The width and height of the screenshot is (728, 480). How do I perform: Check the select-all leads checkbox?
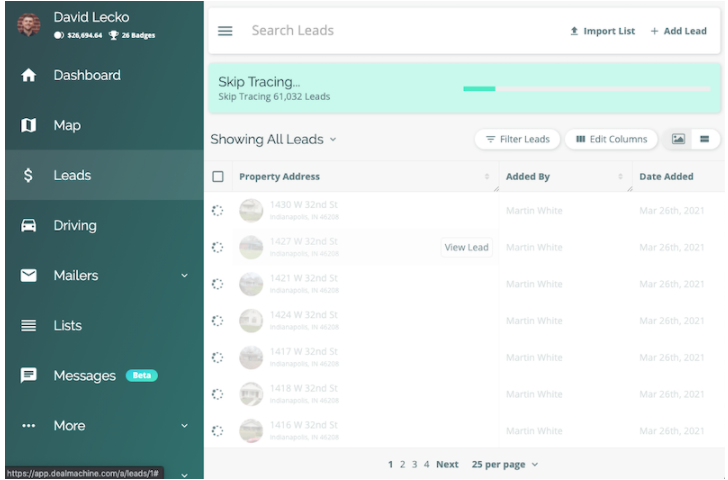218,176
